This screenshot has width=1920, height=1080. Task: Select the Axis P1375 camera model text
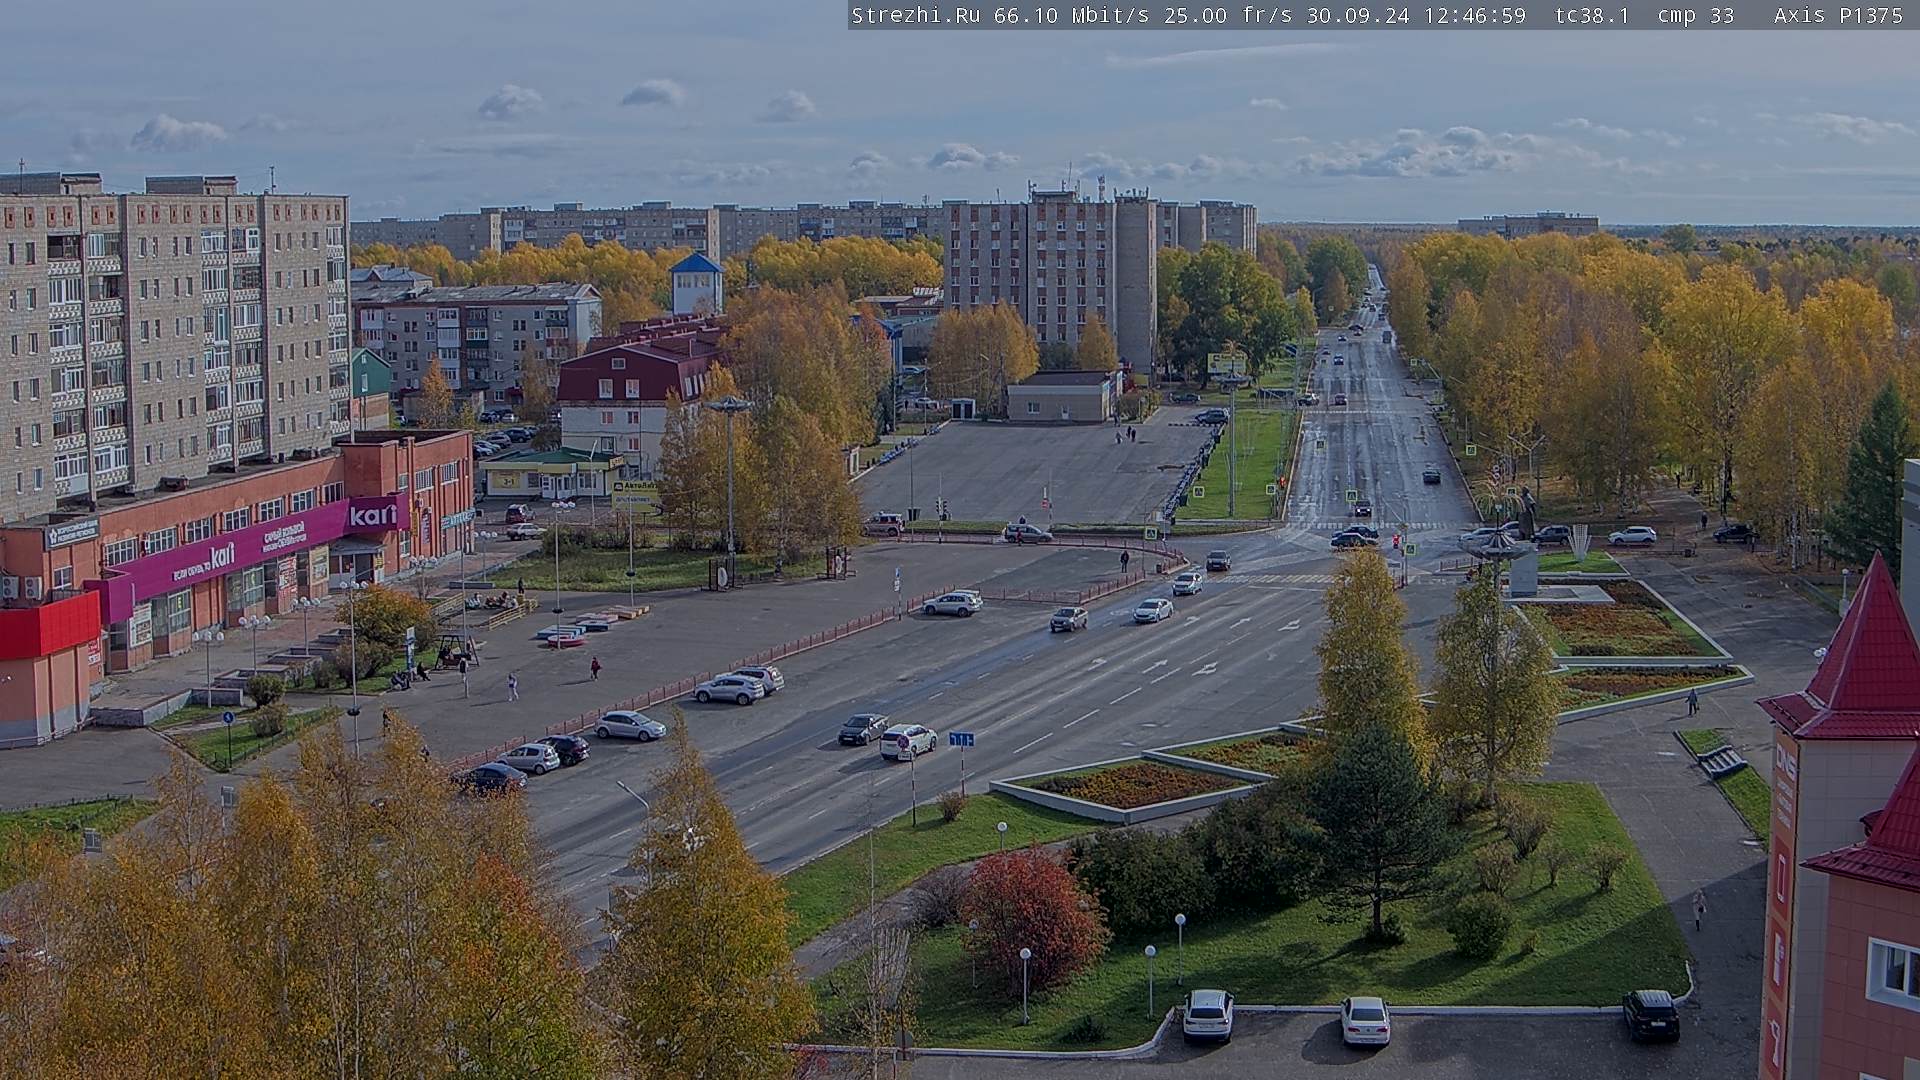(x=1838, y=15)
